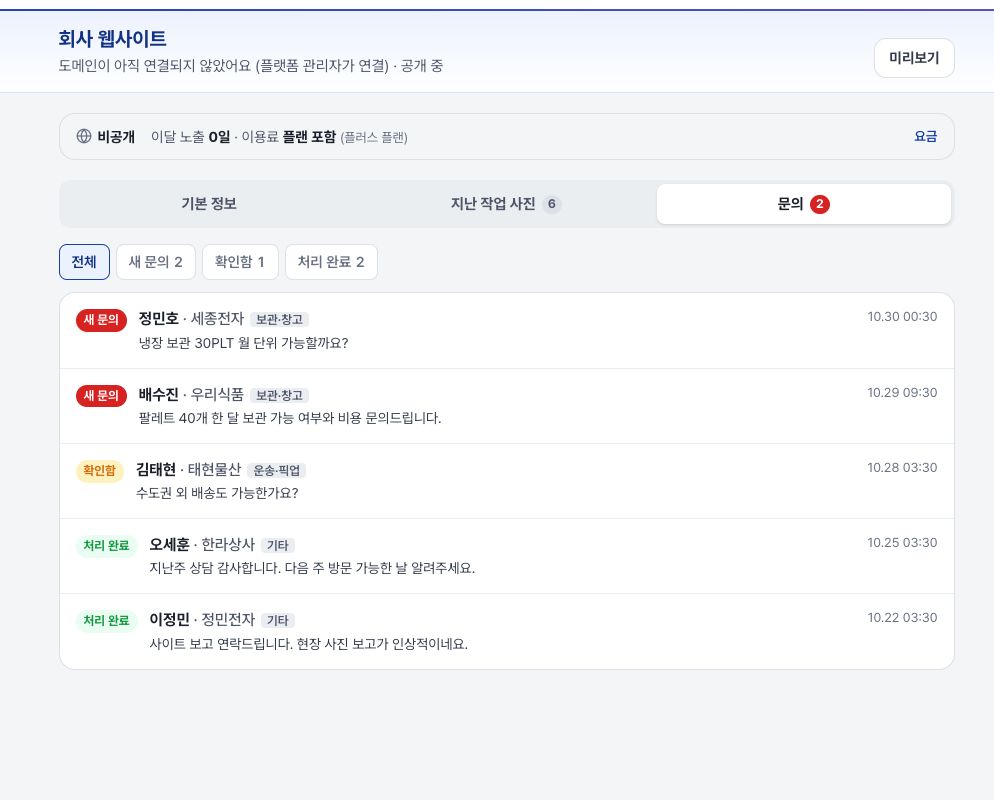The width and height of the screenshot is (994, 800).
Task: Click the 새 문의 badge on 정민호's row
Action: (x=101, y=319)
